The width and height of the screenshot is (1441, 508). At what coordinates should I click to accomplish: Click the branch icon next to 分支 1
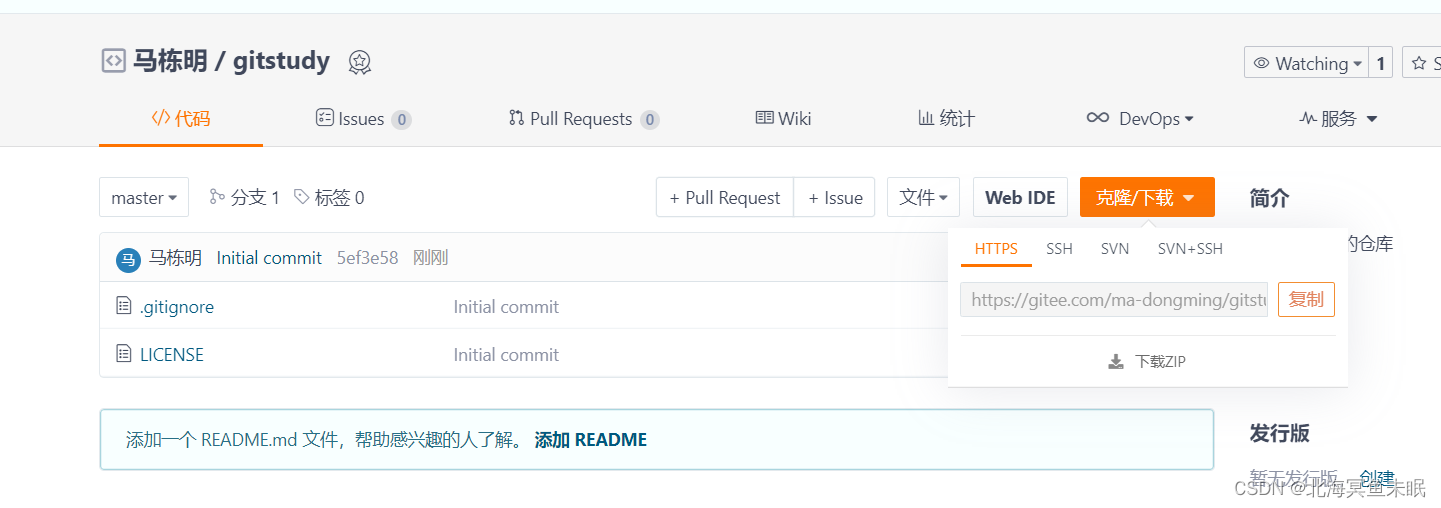[217, 197]
